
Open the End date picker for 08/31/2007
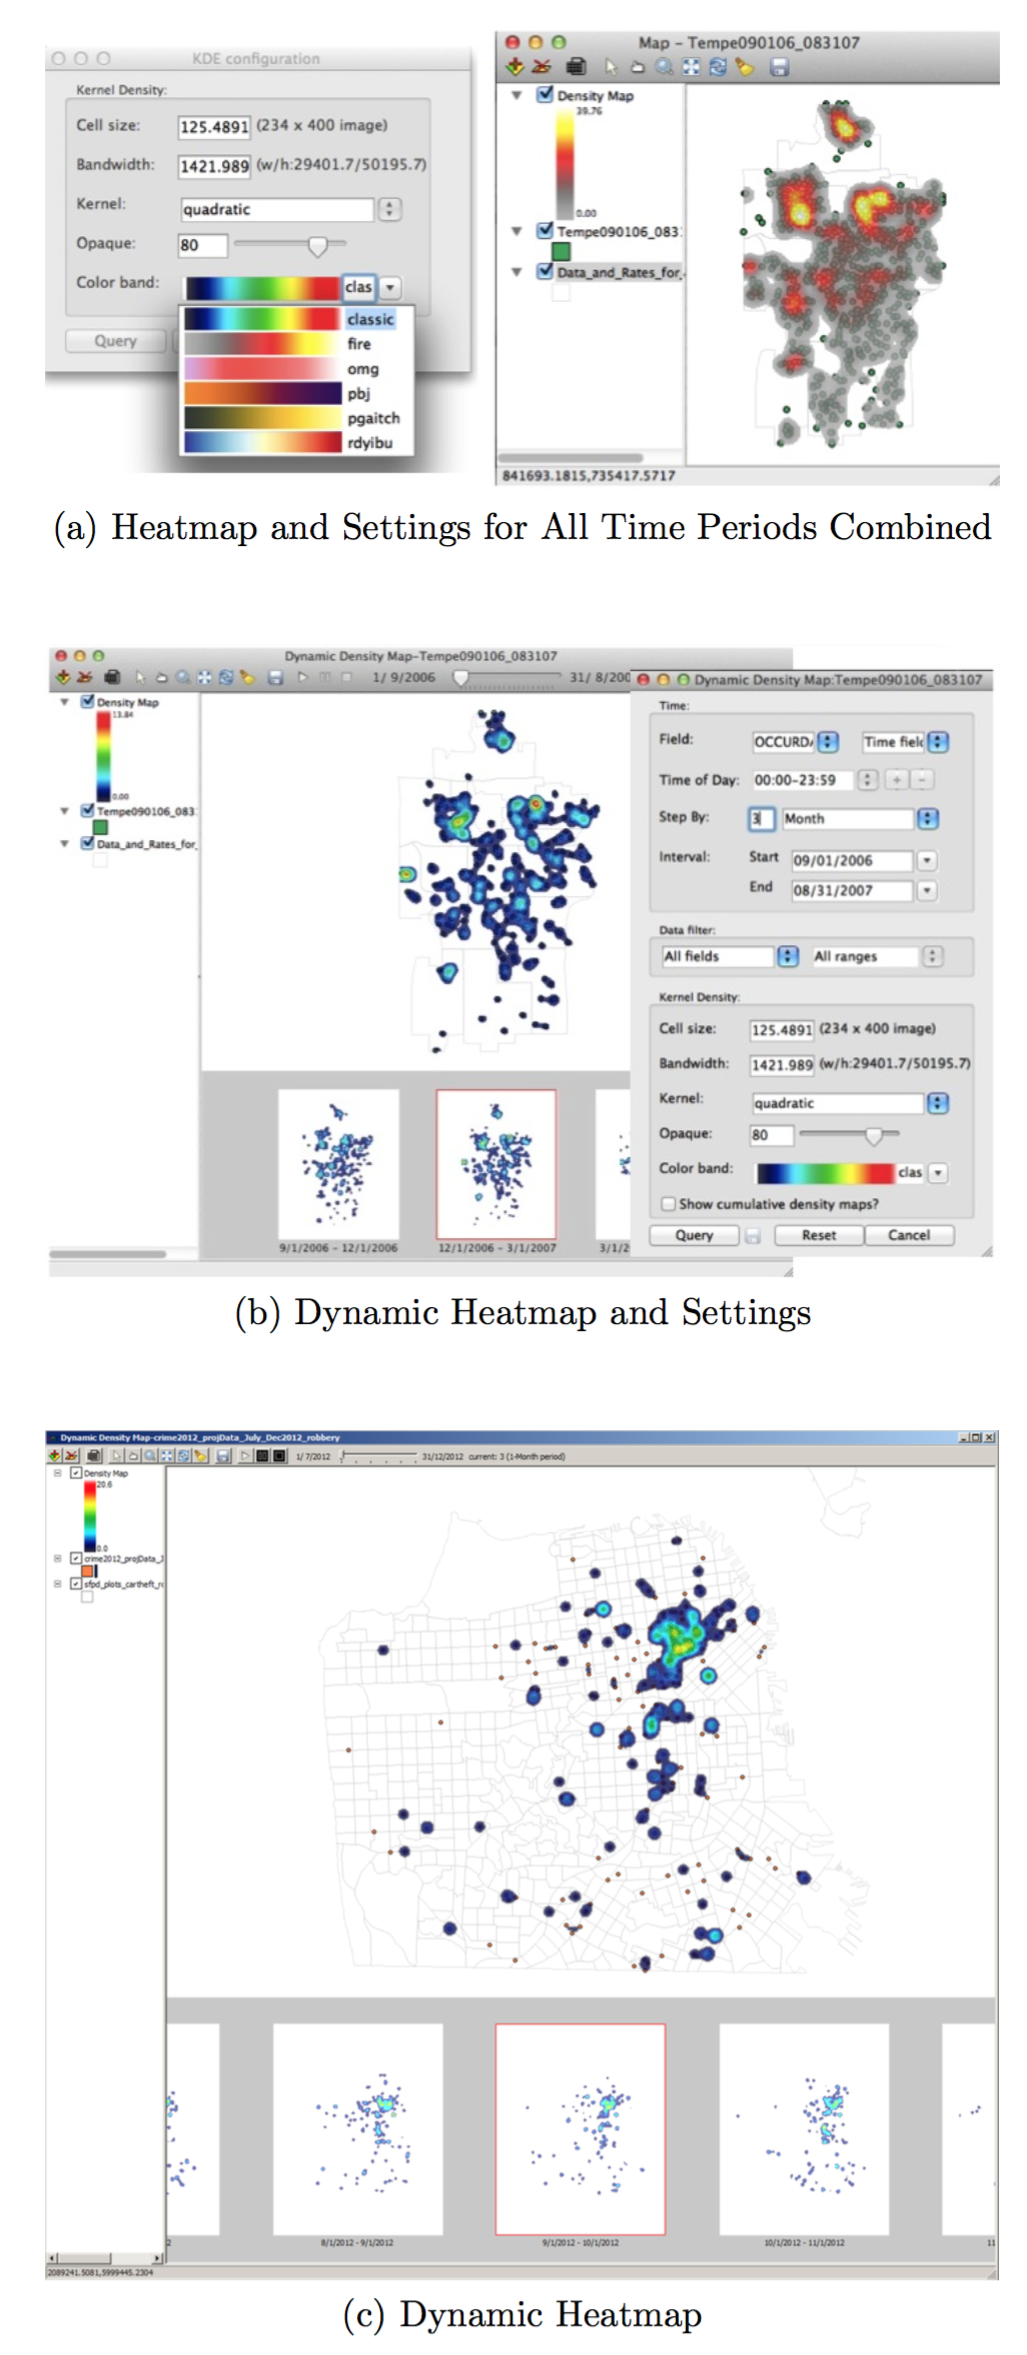[x=927, y=890]
